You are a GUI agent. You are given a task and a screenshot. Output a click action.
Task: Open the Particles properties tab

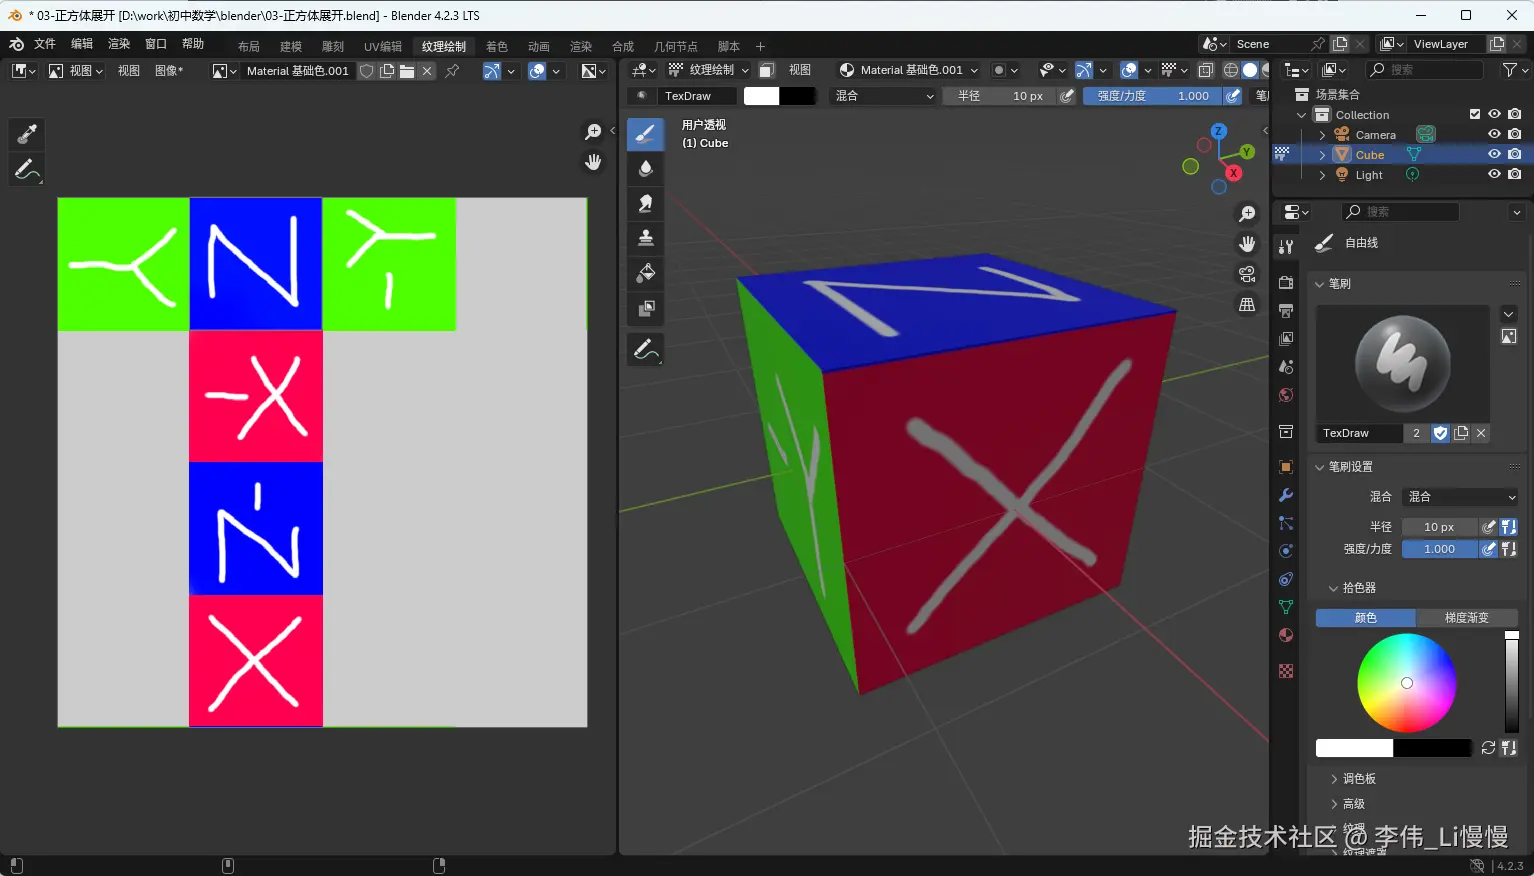tap(1286, 523)
